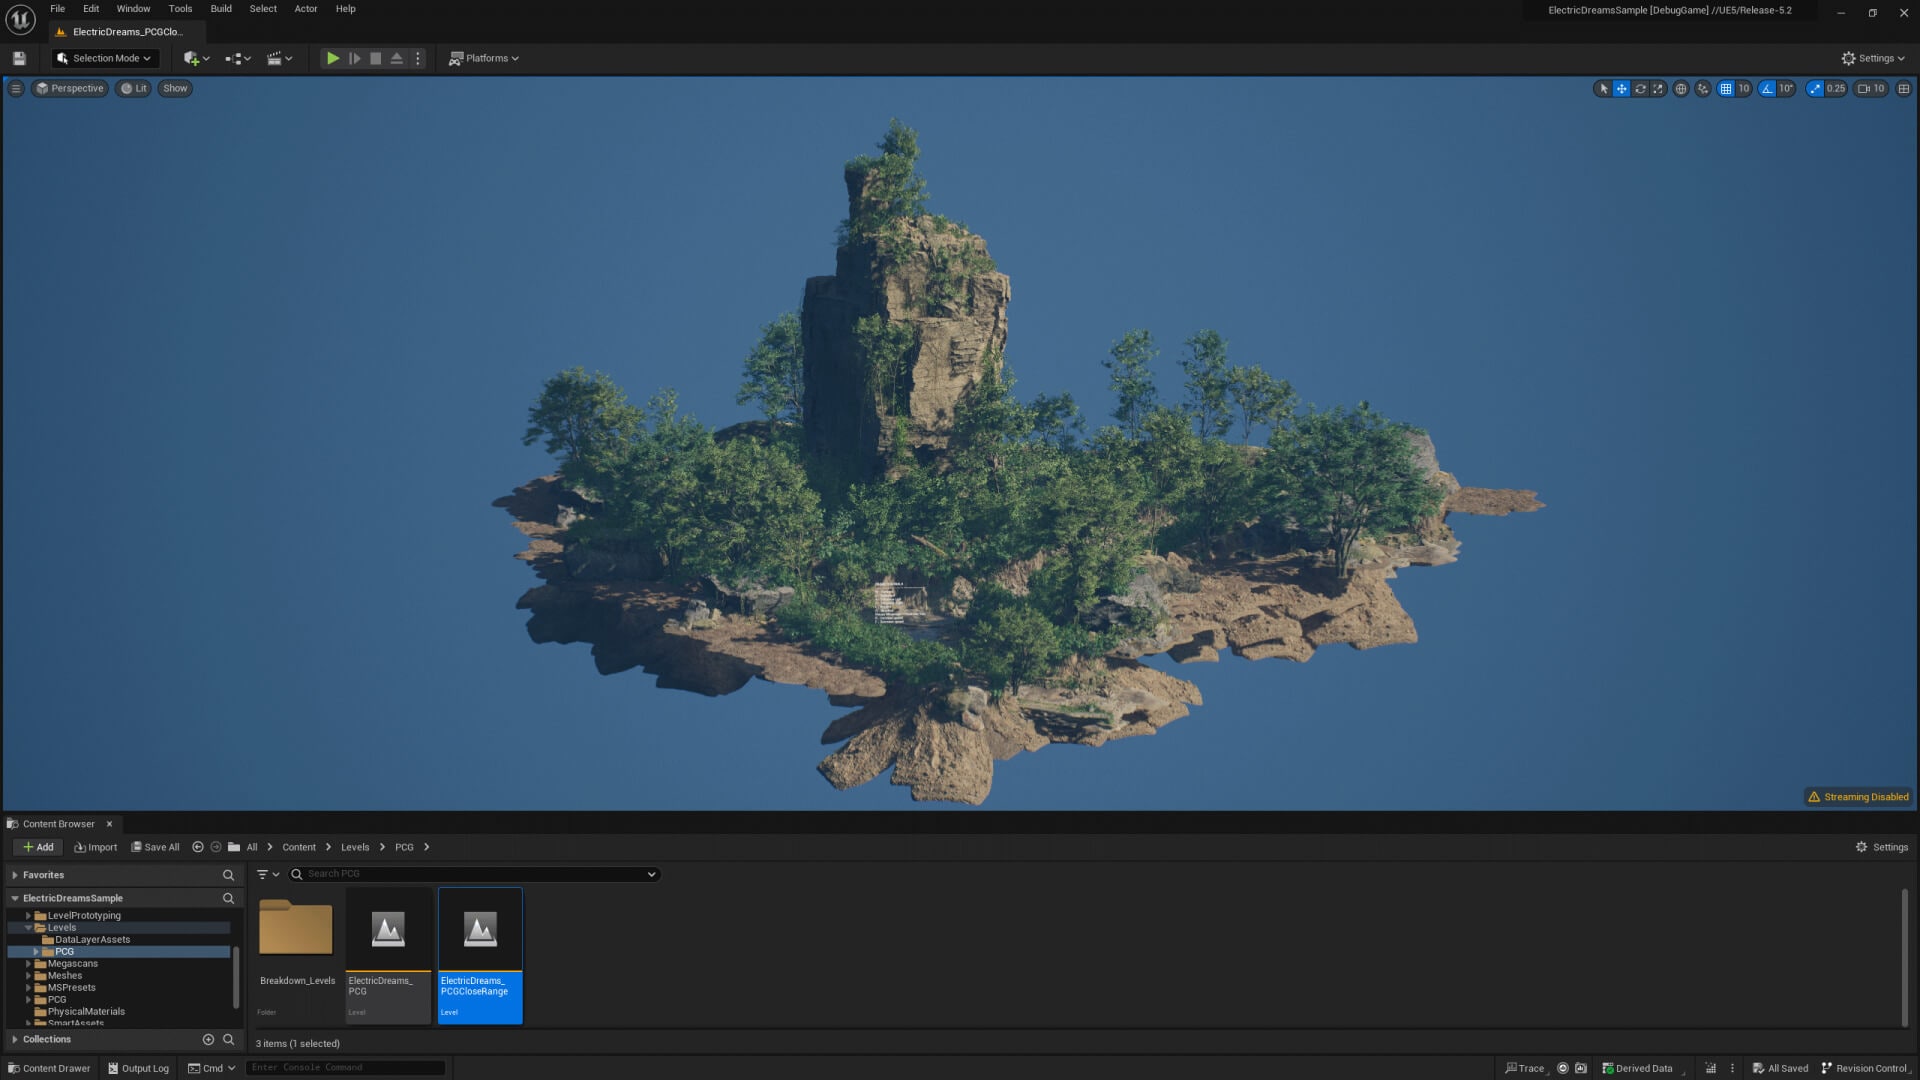Click the Add button in Content Browser
1920x1080 pixels.
pyautogui.click(x=38, y=847)
